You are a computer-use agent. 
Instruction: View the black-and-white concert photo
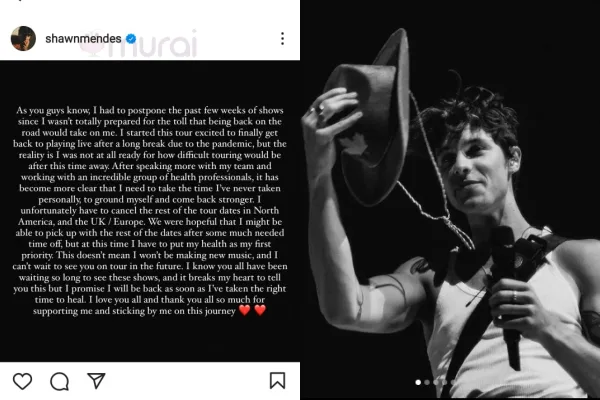[450, 200]
